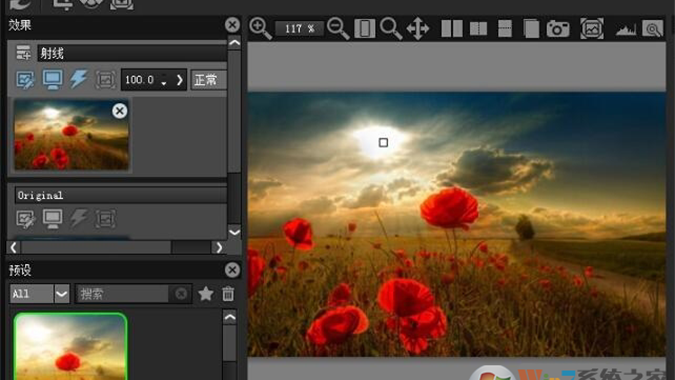
Task: Open the magnified preview window icon
Action: click(653, 29)
